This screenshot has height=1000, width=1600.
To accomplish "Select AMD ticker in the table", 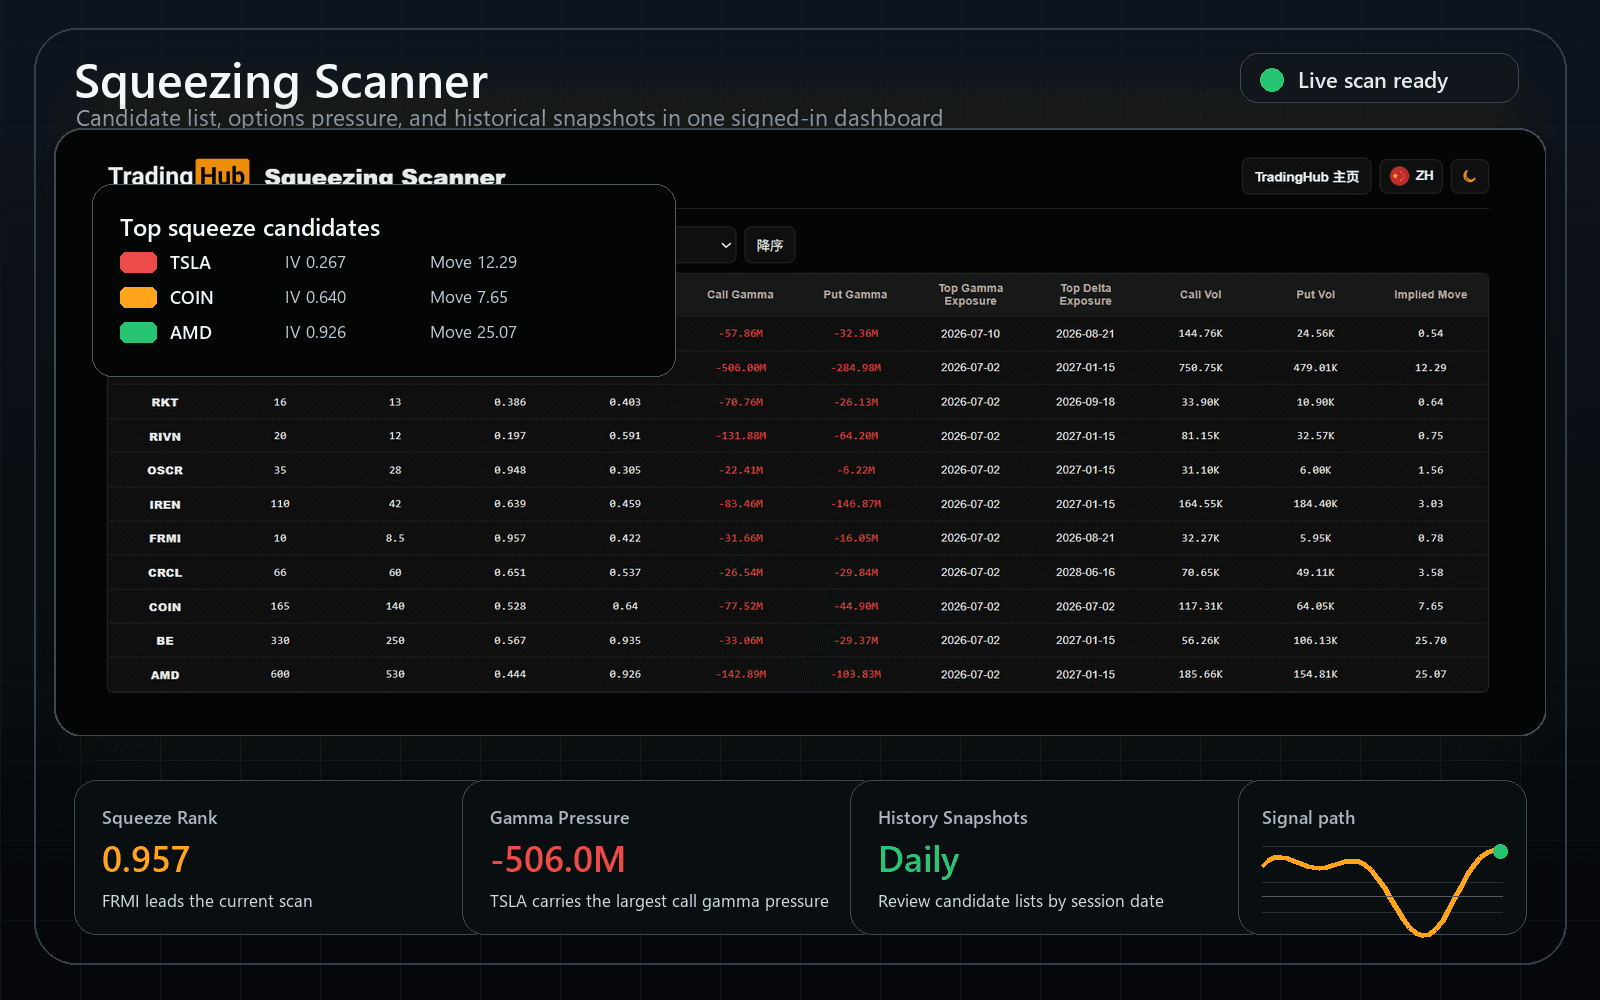I will [165, 675].
